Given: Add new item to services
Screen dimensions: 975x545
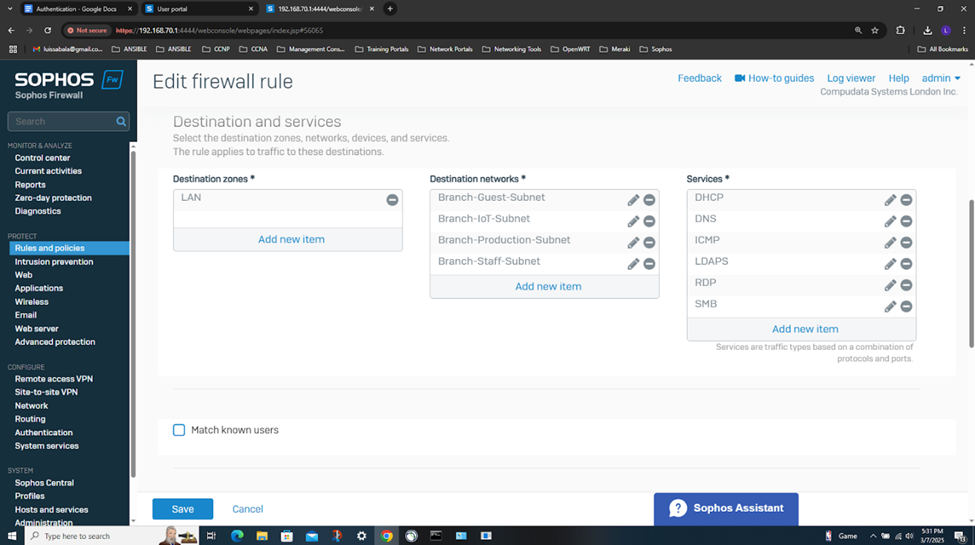Looking at the screenshot, I should tap(802, 328).
